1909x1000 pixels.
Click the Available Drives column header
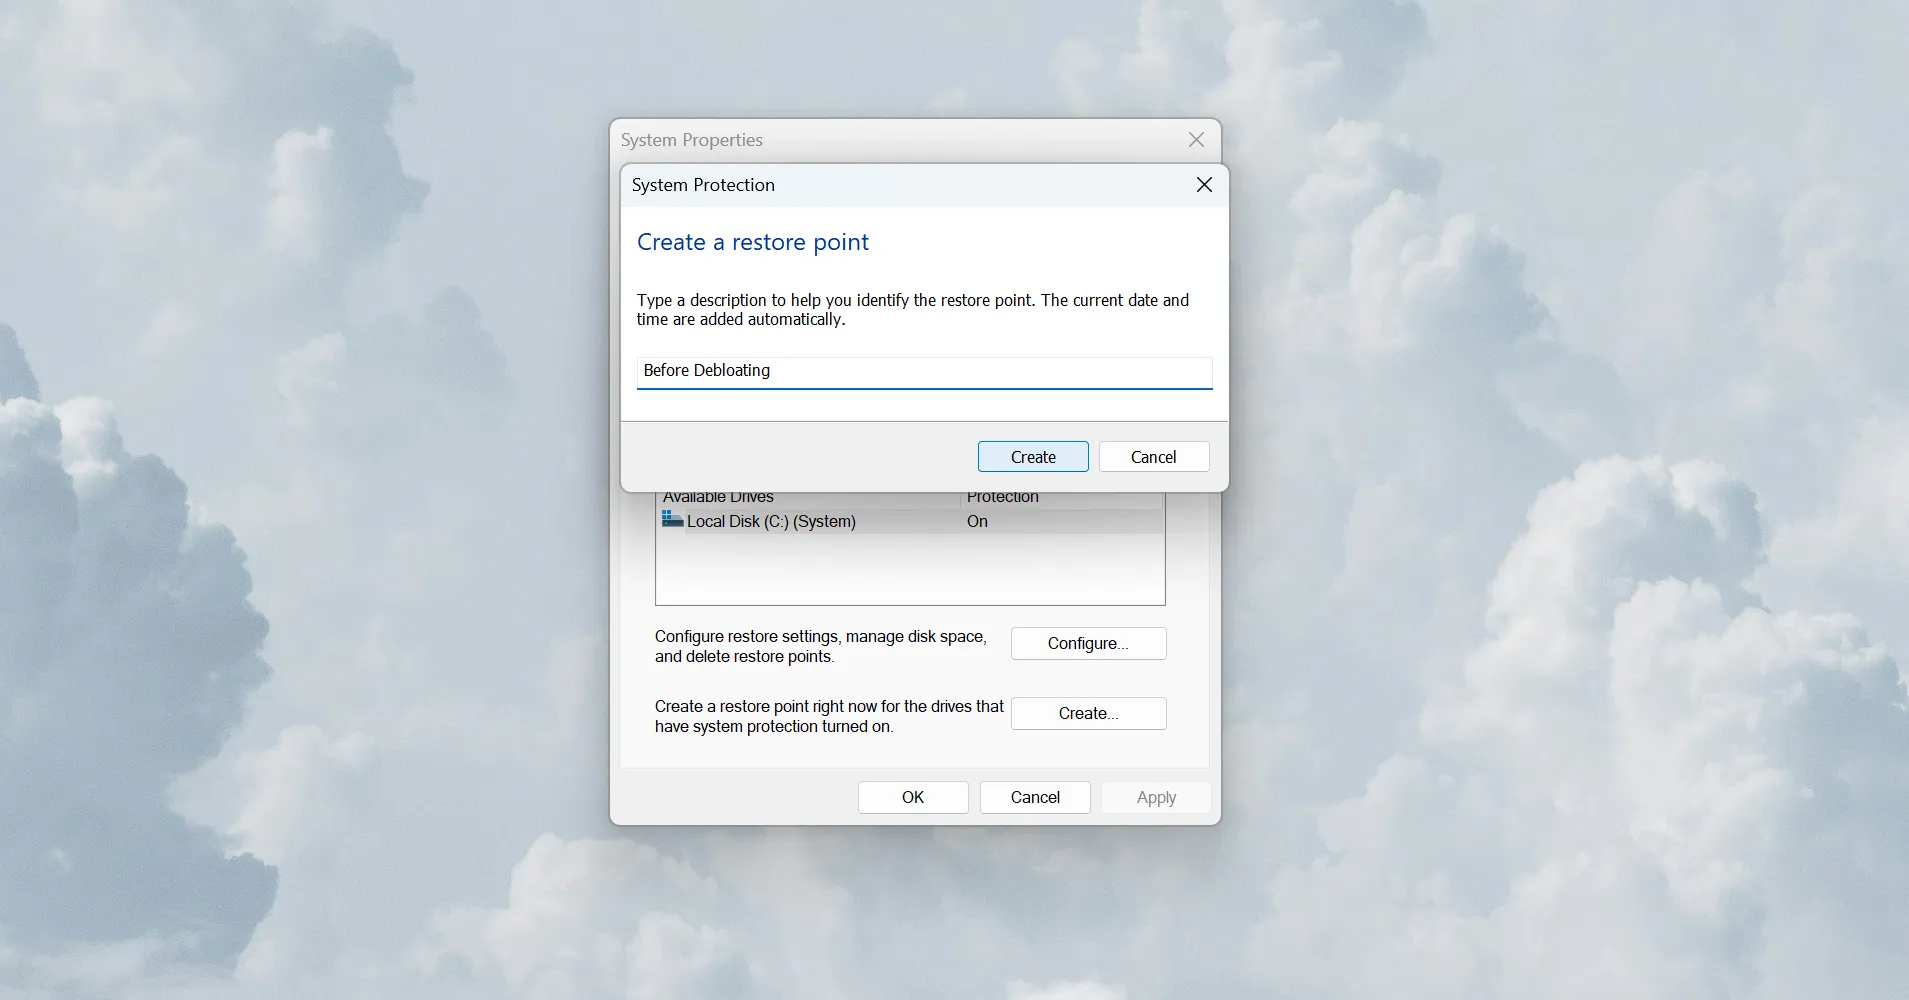[718, 498]
